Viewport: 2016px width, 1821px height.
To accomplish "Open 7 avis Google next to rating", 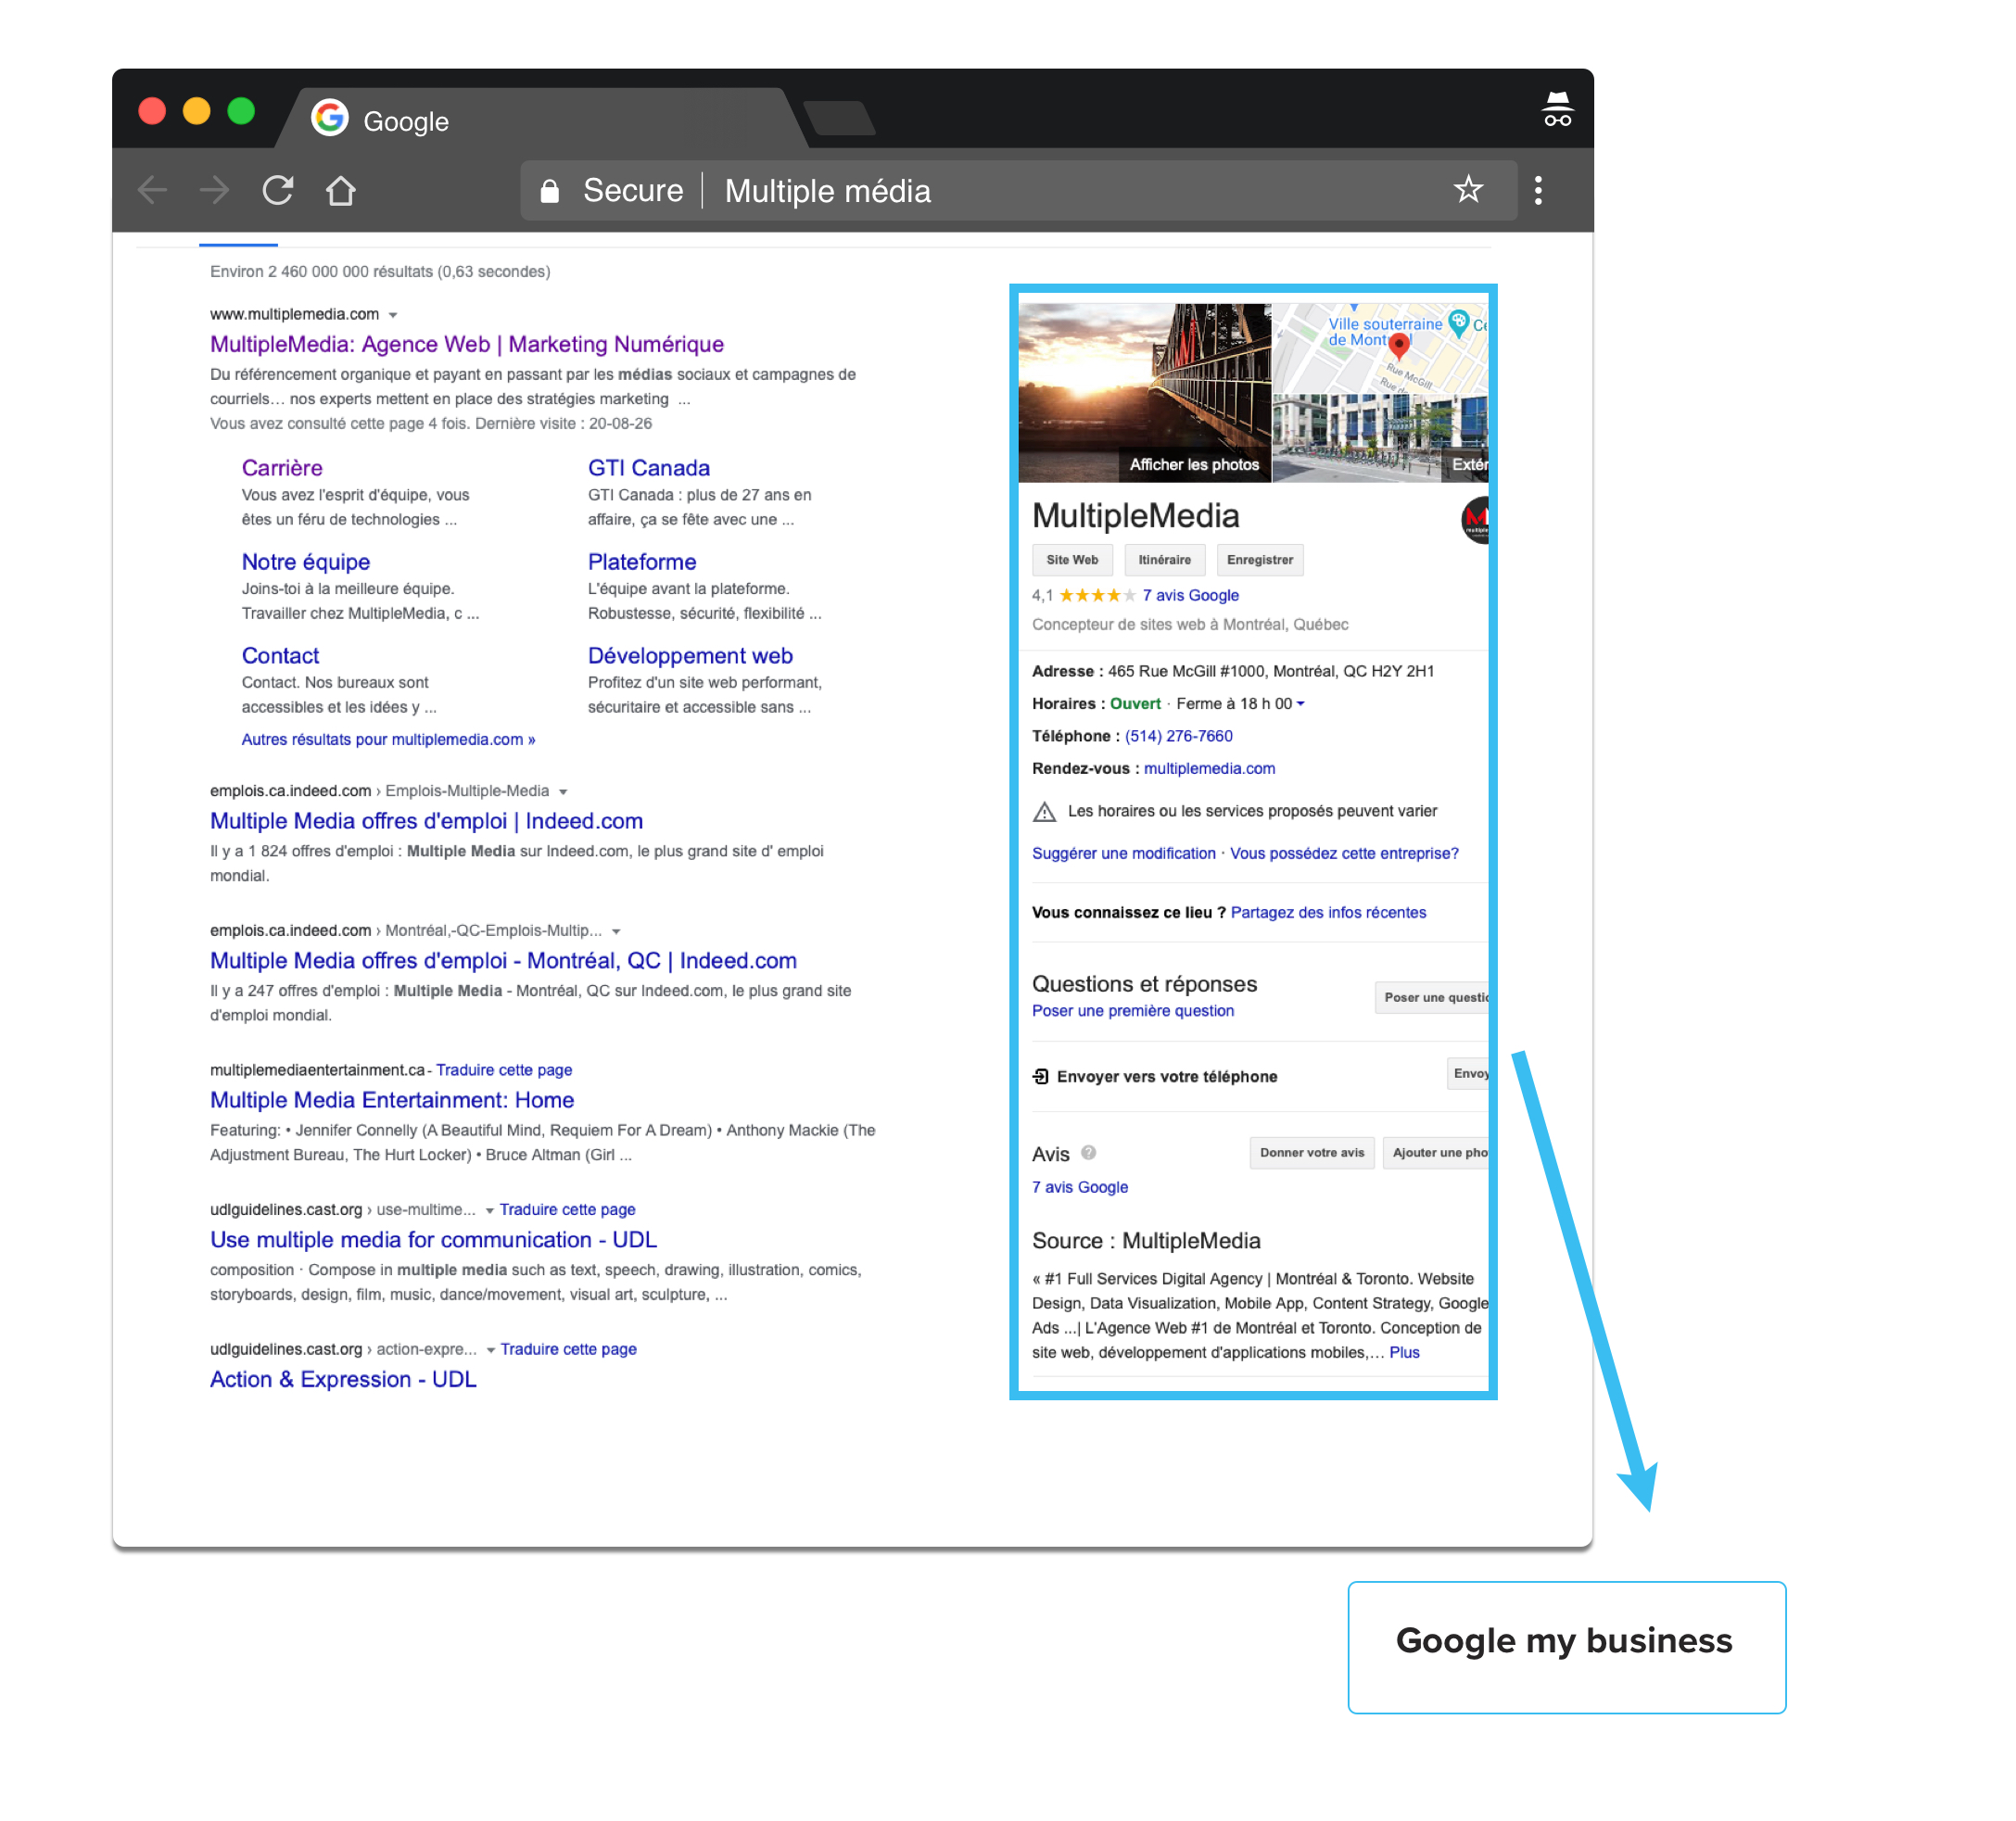I will [x=1190, y=595].
